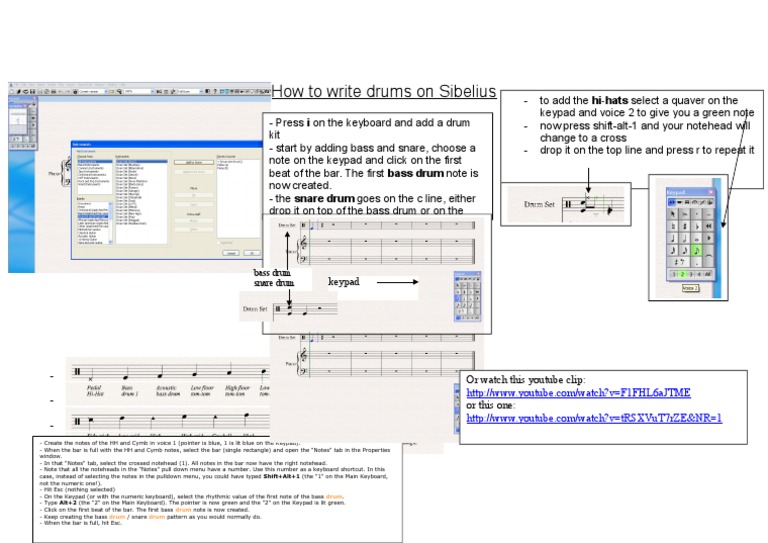
Task: Click the staccato dot on large Keypad
Action: pos(696,214)
